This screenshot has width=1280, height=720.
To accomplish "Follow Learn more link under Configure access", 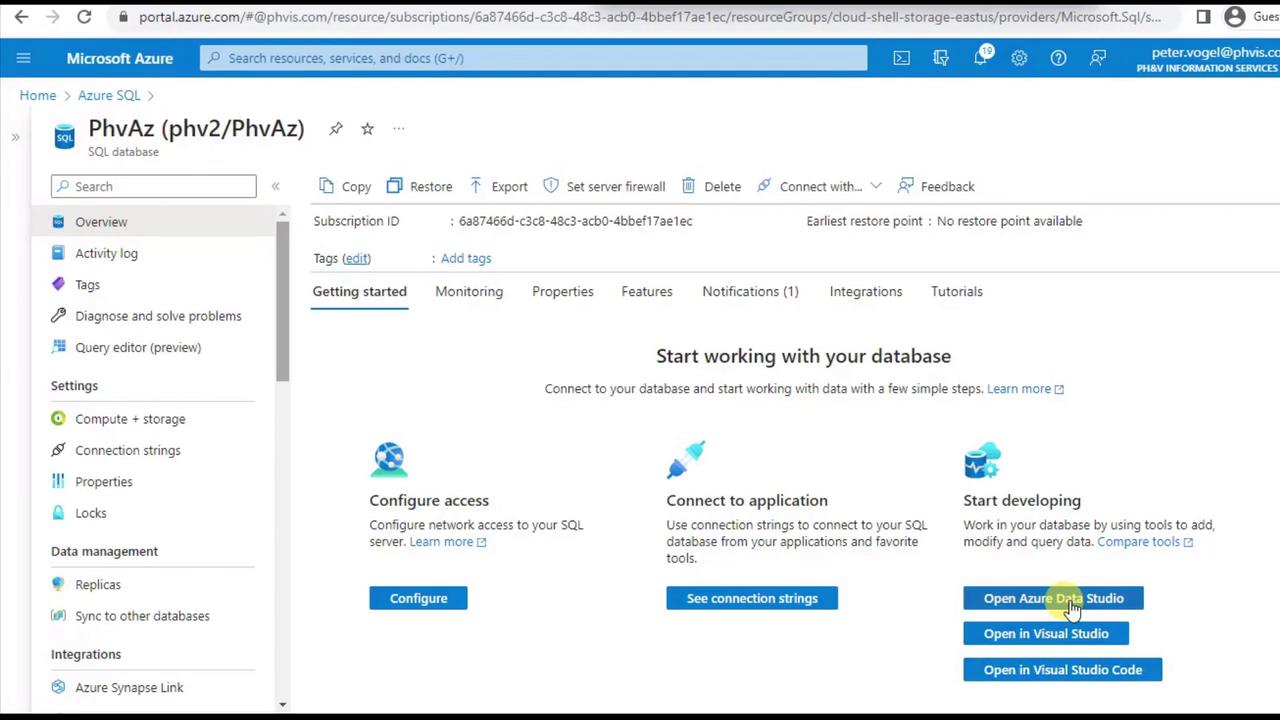I will (x=448, y=542).
